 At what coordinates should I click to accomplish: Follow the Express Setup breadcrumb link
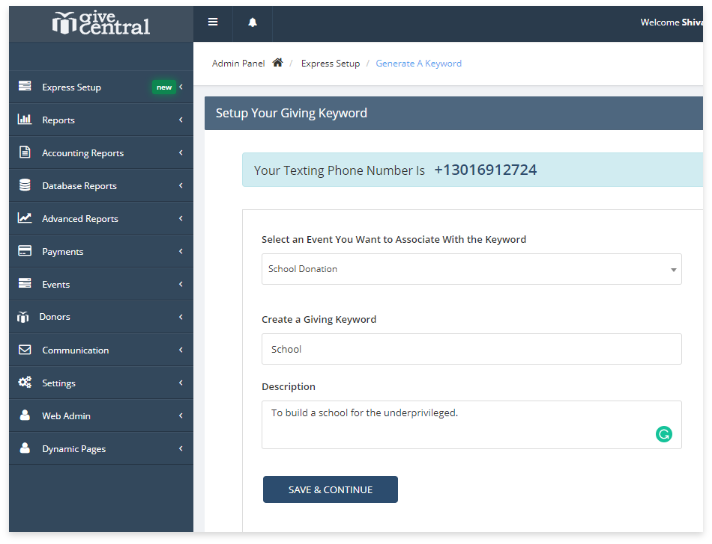click(330, 63)
